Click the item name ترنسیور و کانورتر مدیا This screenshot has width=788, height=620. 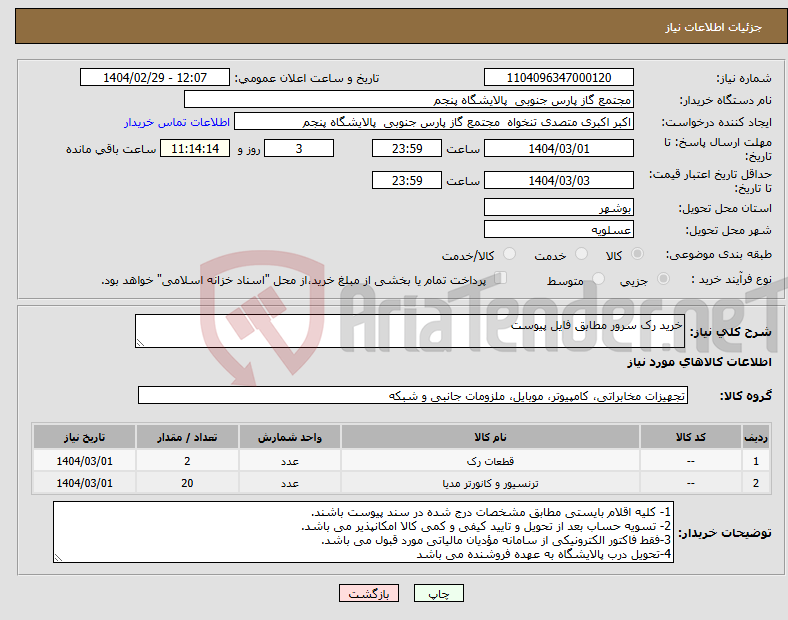click(x=490, y=483)
